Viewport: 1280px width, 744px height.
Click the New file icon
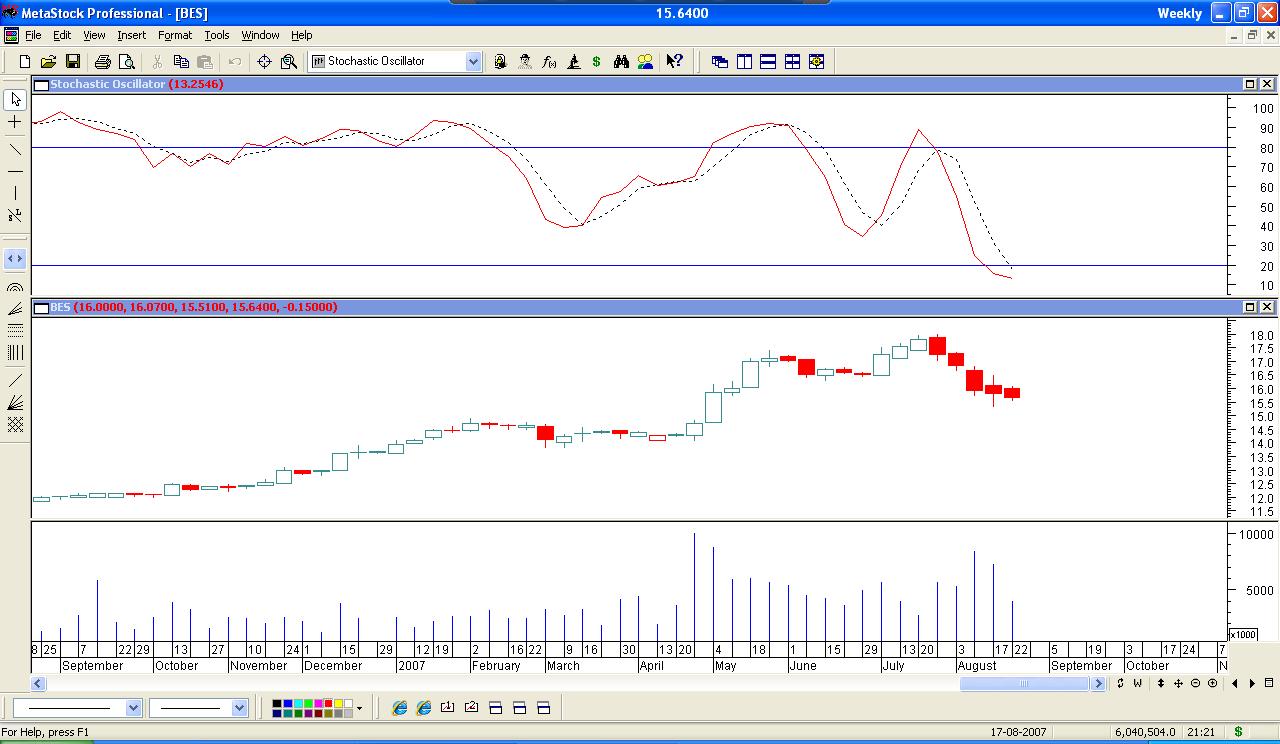[25, 61]
